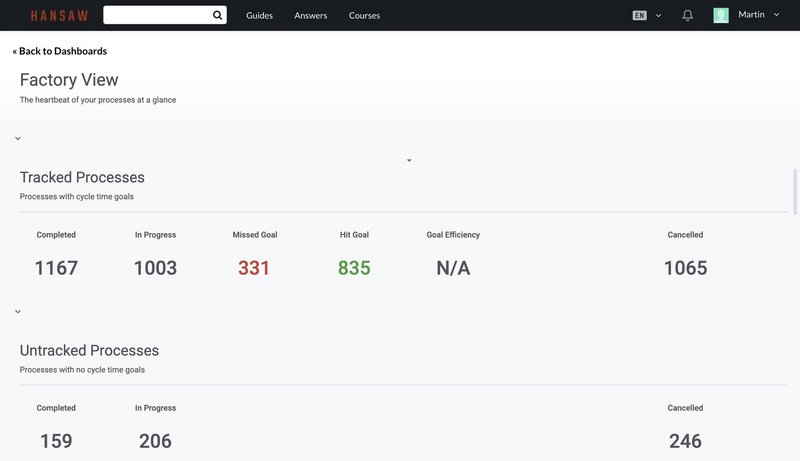Open the Answers menu
The width and height of the screenshot is (800, 461).
(311, 15)
